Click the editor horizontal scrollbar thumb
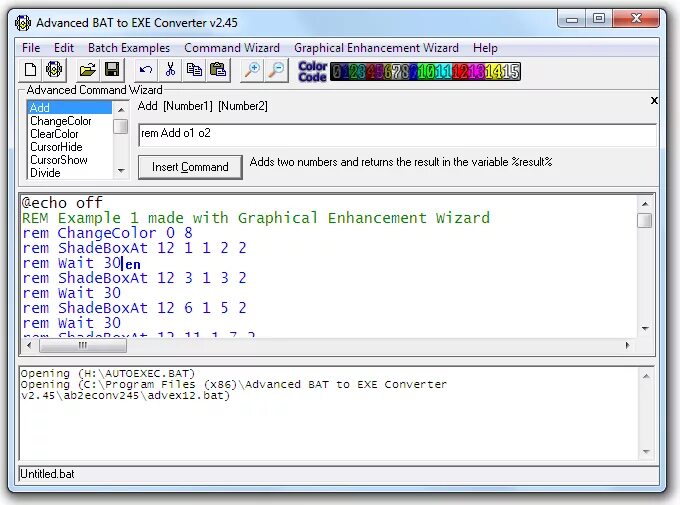Screen dimensions: 680x505 point(83,345)
